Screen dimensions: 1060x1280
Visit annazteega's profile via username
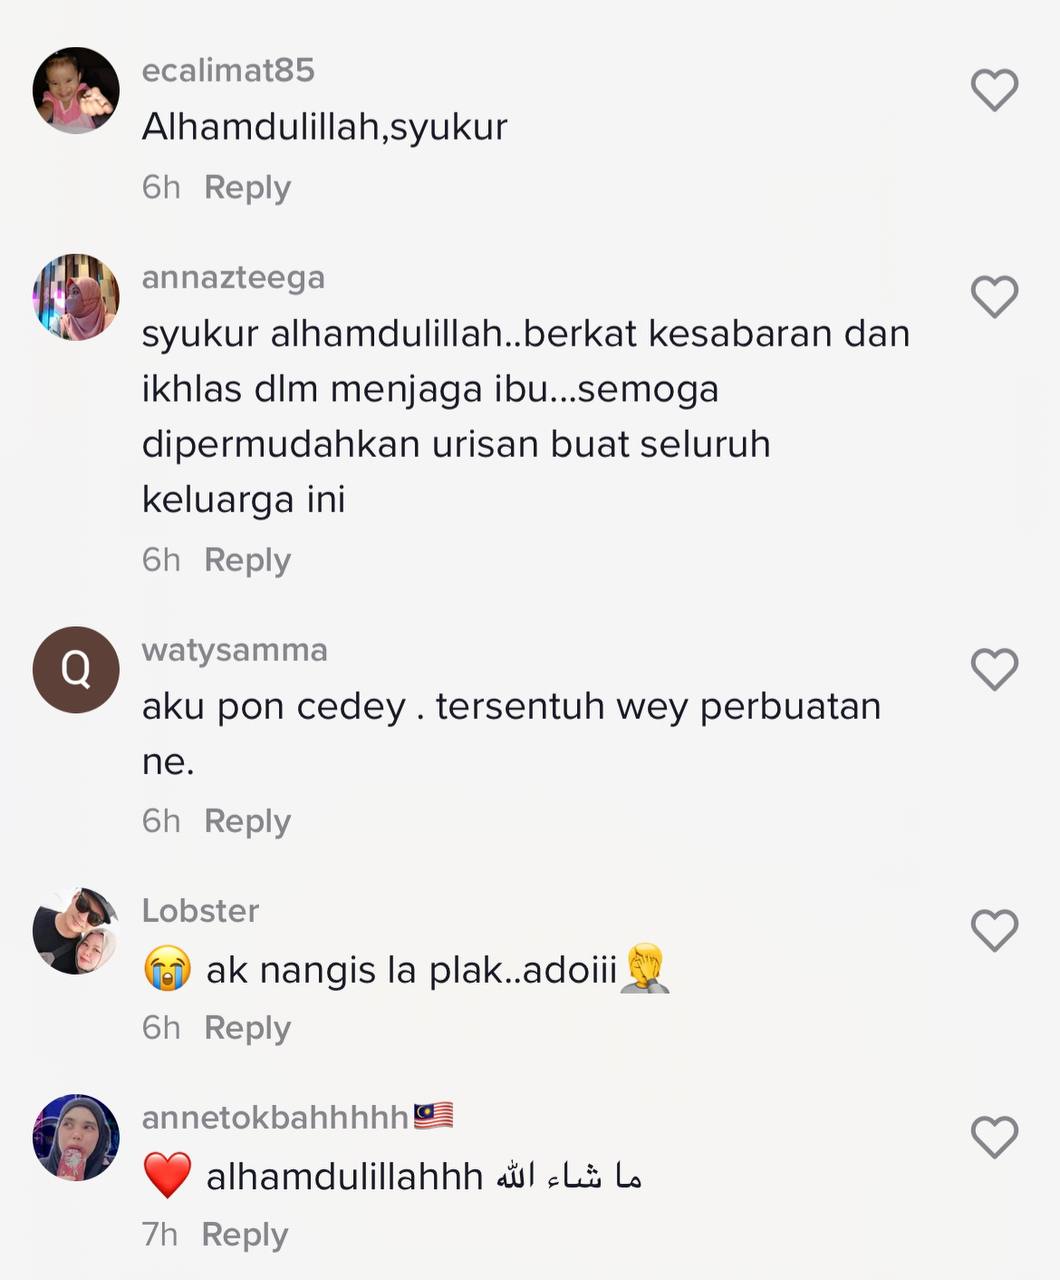pyautogui.click(x=233, y=277)
